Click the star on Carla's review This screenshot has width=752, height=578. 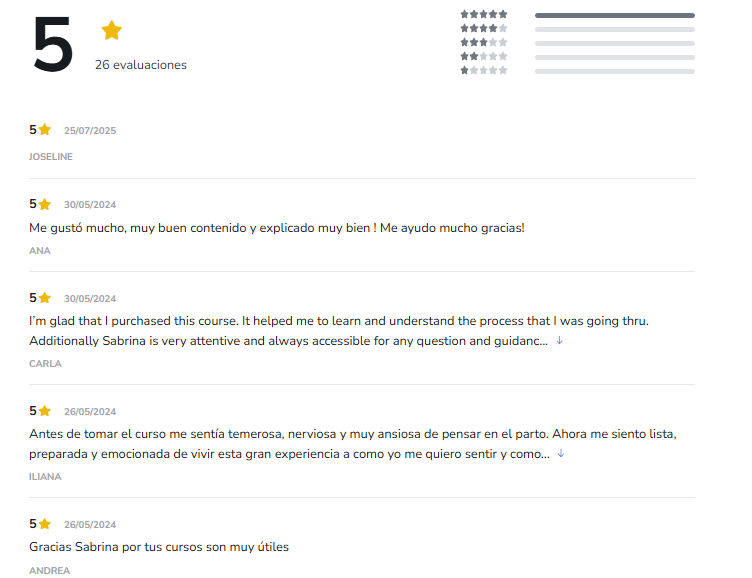(x=45, y=298)
